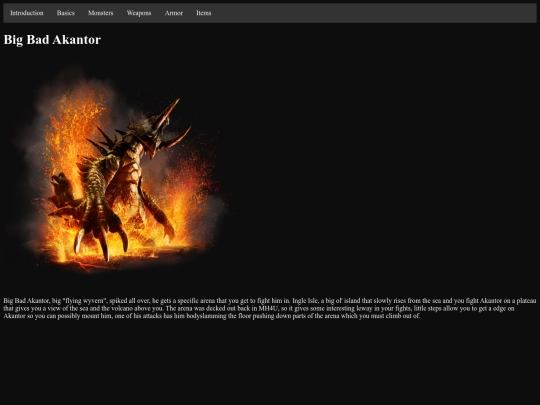The image size is (540, 405).
Task: Open the Introduction nav link
Action: (x=27, y=13)
